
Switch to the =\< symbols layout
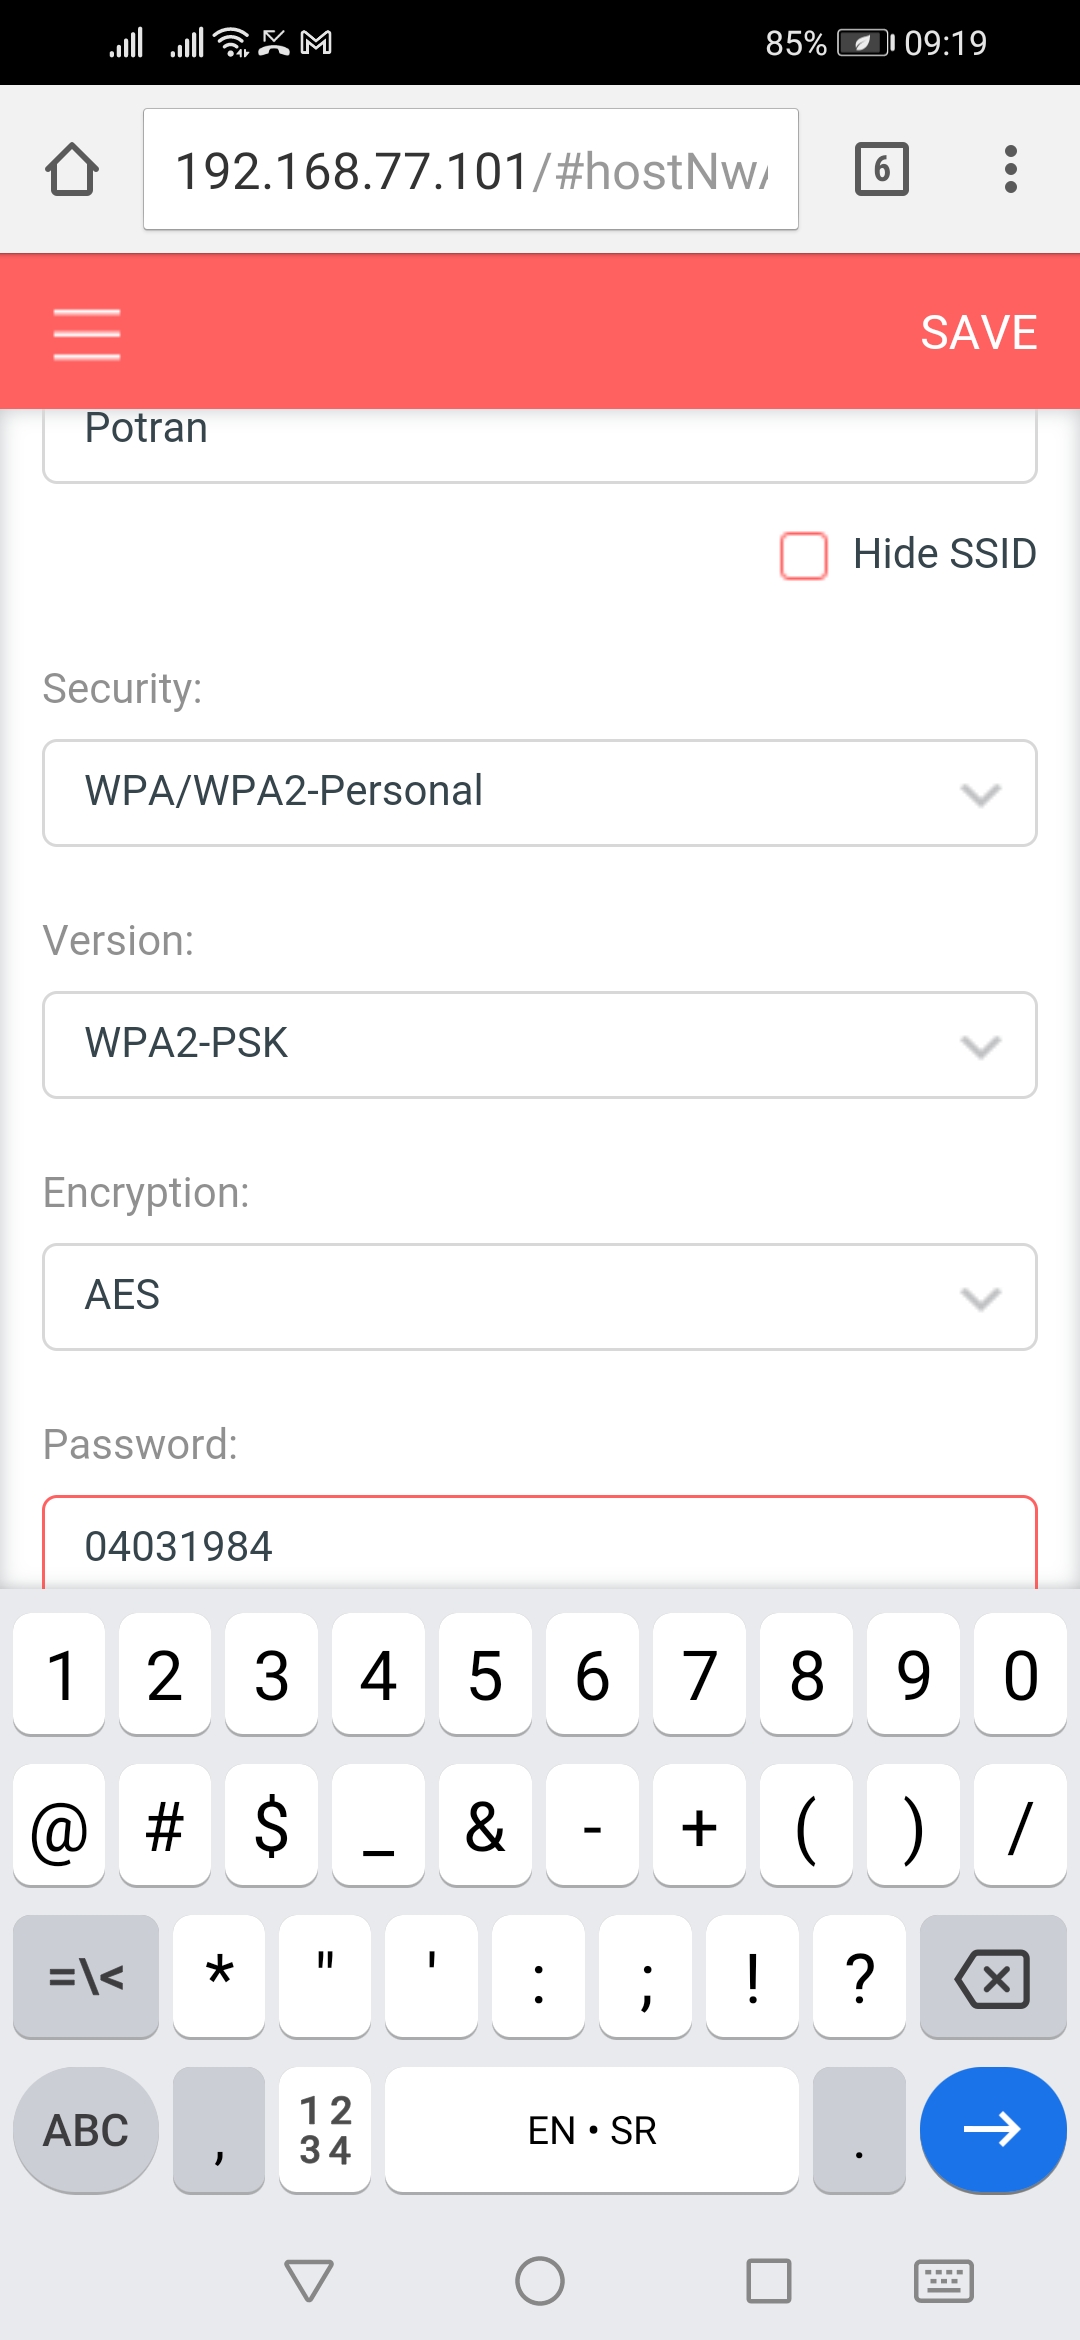(86, 1976)
